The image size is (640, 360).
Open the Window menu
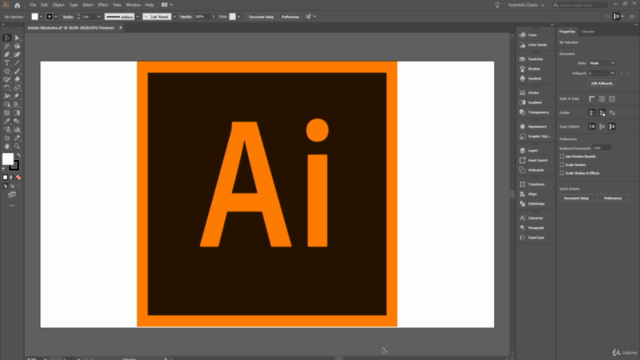pos(133,5)
